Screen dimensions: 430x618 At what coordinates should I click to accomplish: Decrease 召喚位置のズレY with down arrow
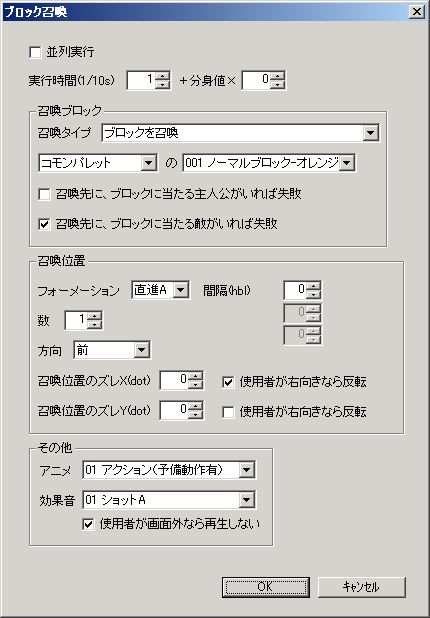pyautogui.click(x=196, y=415)
